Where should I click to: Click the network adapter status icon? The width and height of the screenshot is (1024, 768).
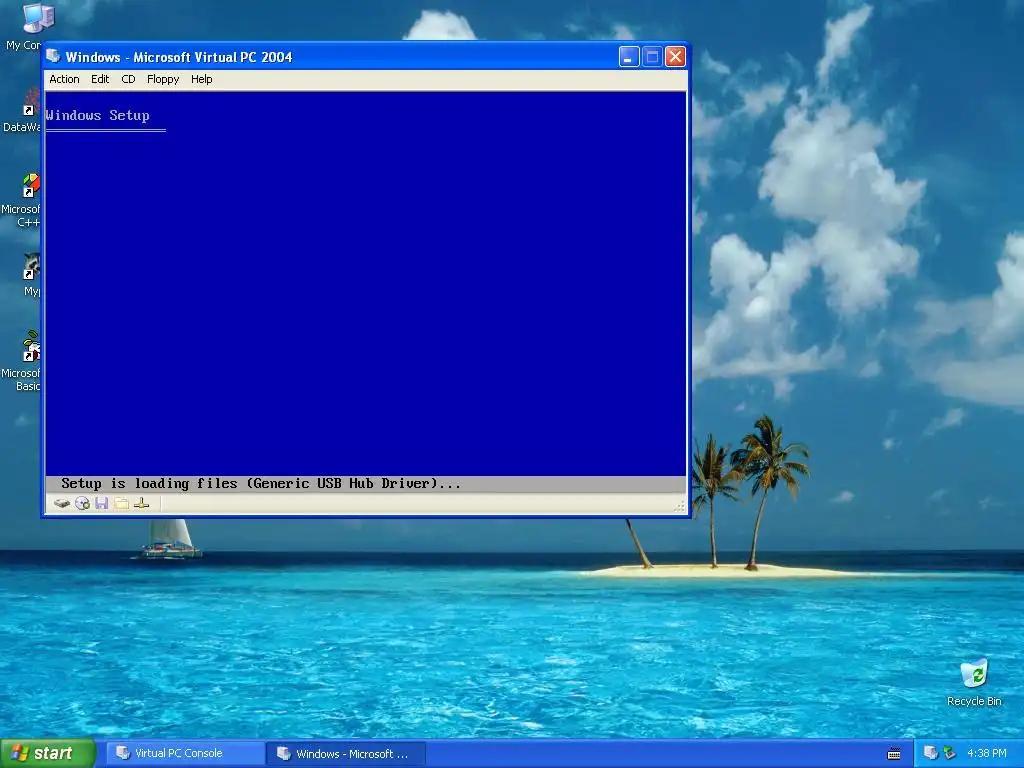tap(141, 503)
